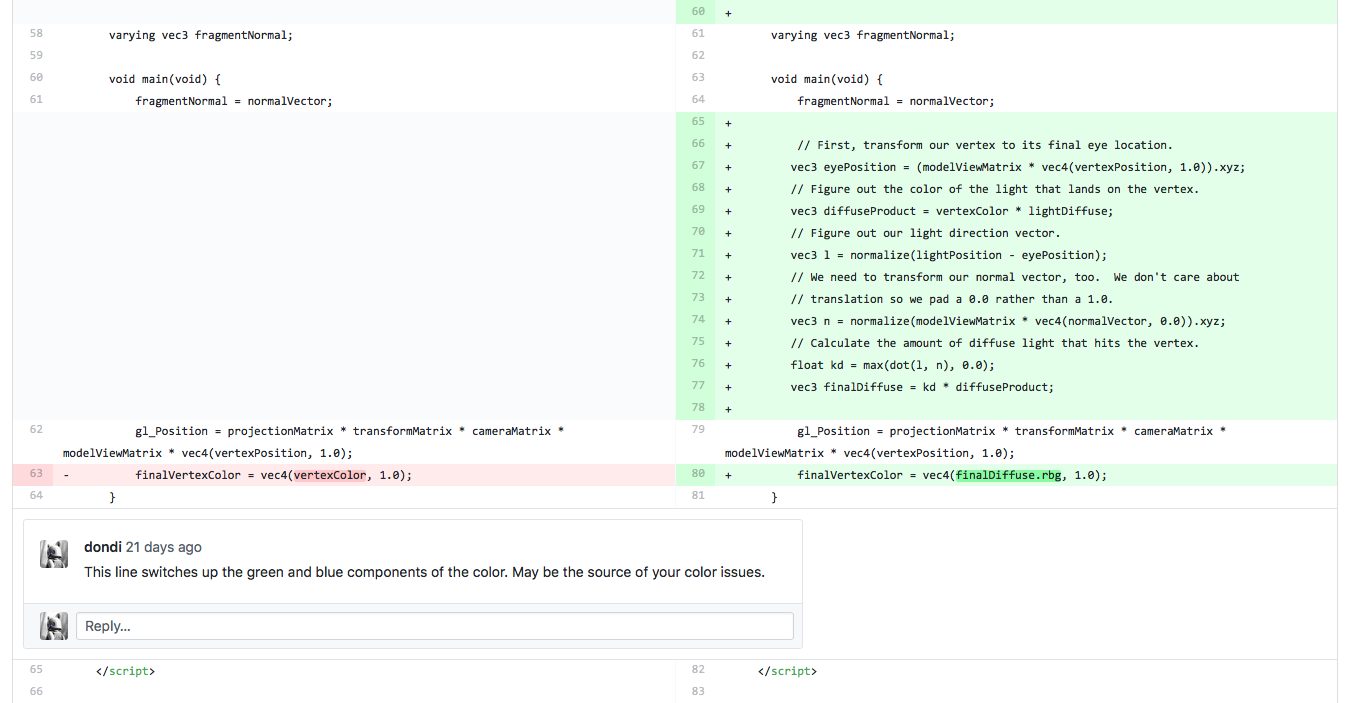The width and height of the screenshot is (1350, 703).
Task: Click the plus marker on line 71
Action: click(728, 255)
